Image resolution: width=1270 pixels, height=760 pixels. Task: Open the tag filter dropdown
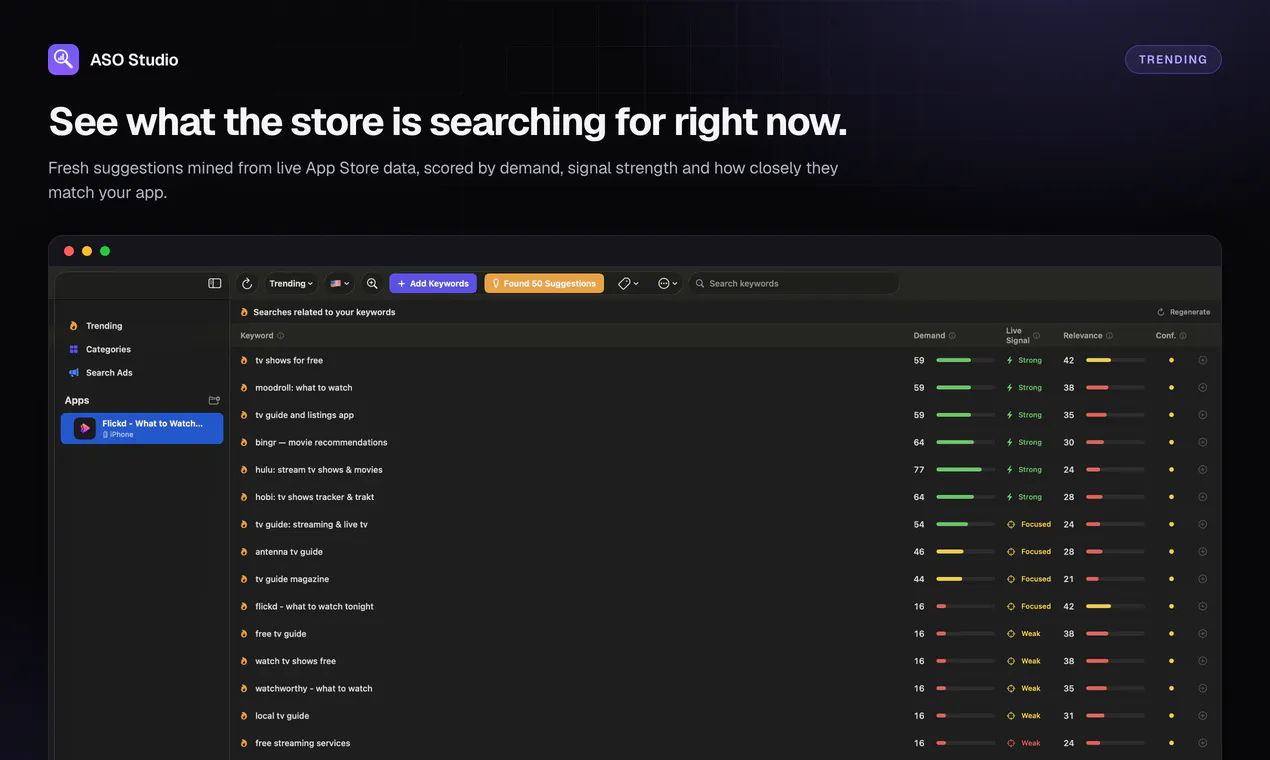[x=628, y=283]
